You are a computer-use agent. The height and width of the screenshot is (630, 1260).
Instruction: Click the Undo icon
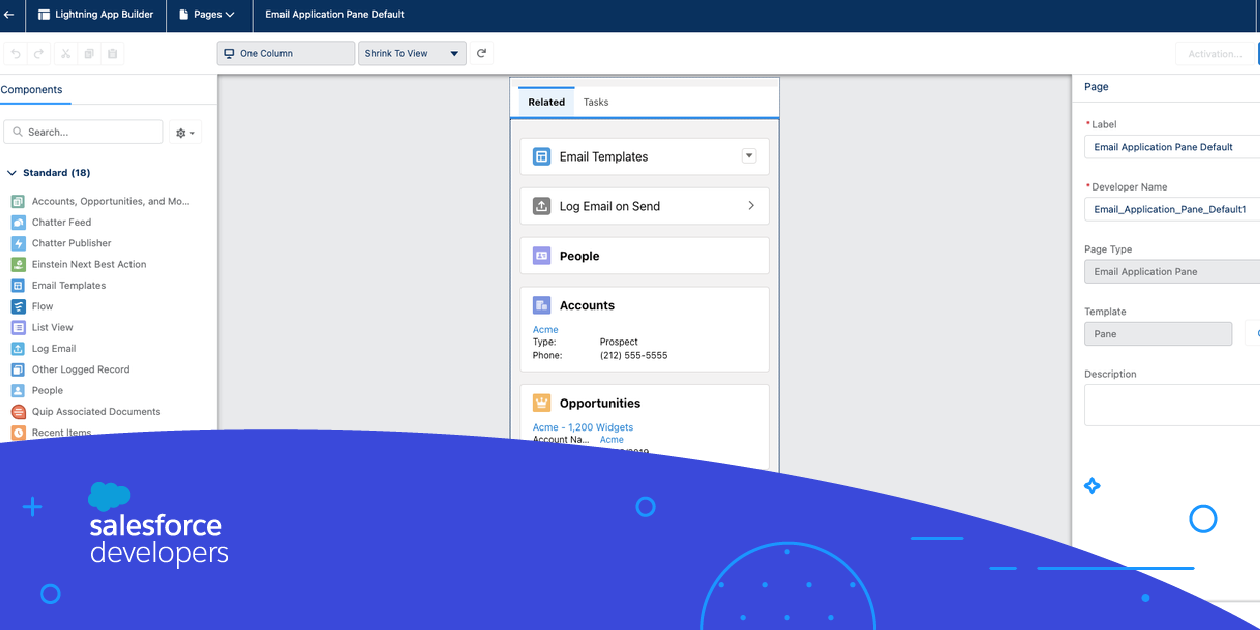(x=15, y=54)
